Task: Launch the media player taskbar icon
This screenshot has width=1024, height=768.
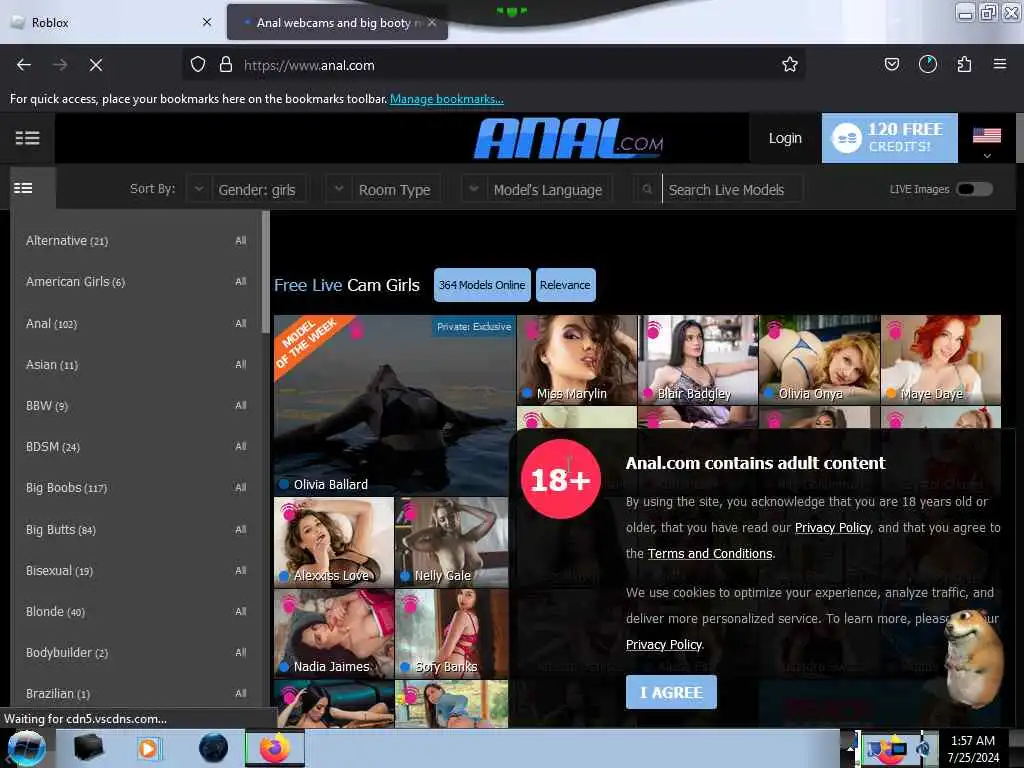Action: click(148, 748)
